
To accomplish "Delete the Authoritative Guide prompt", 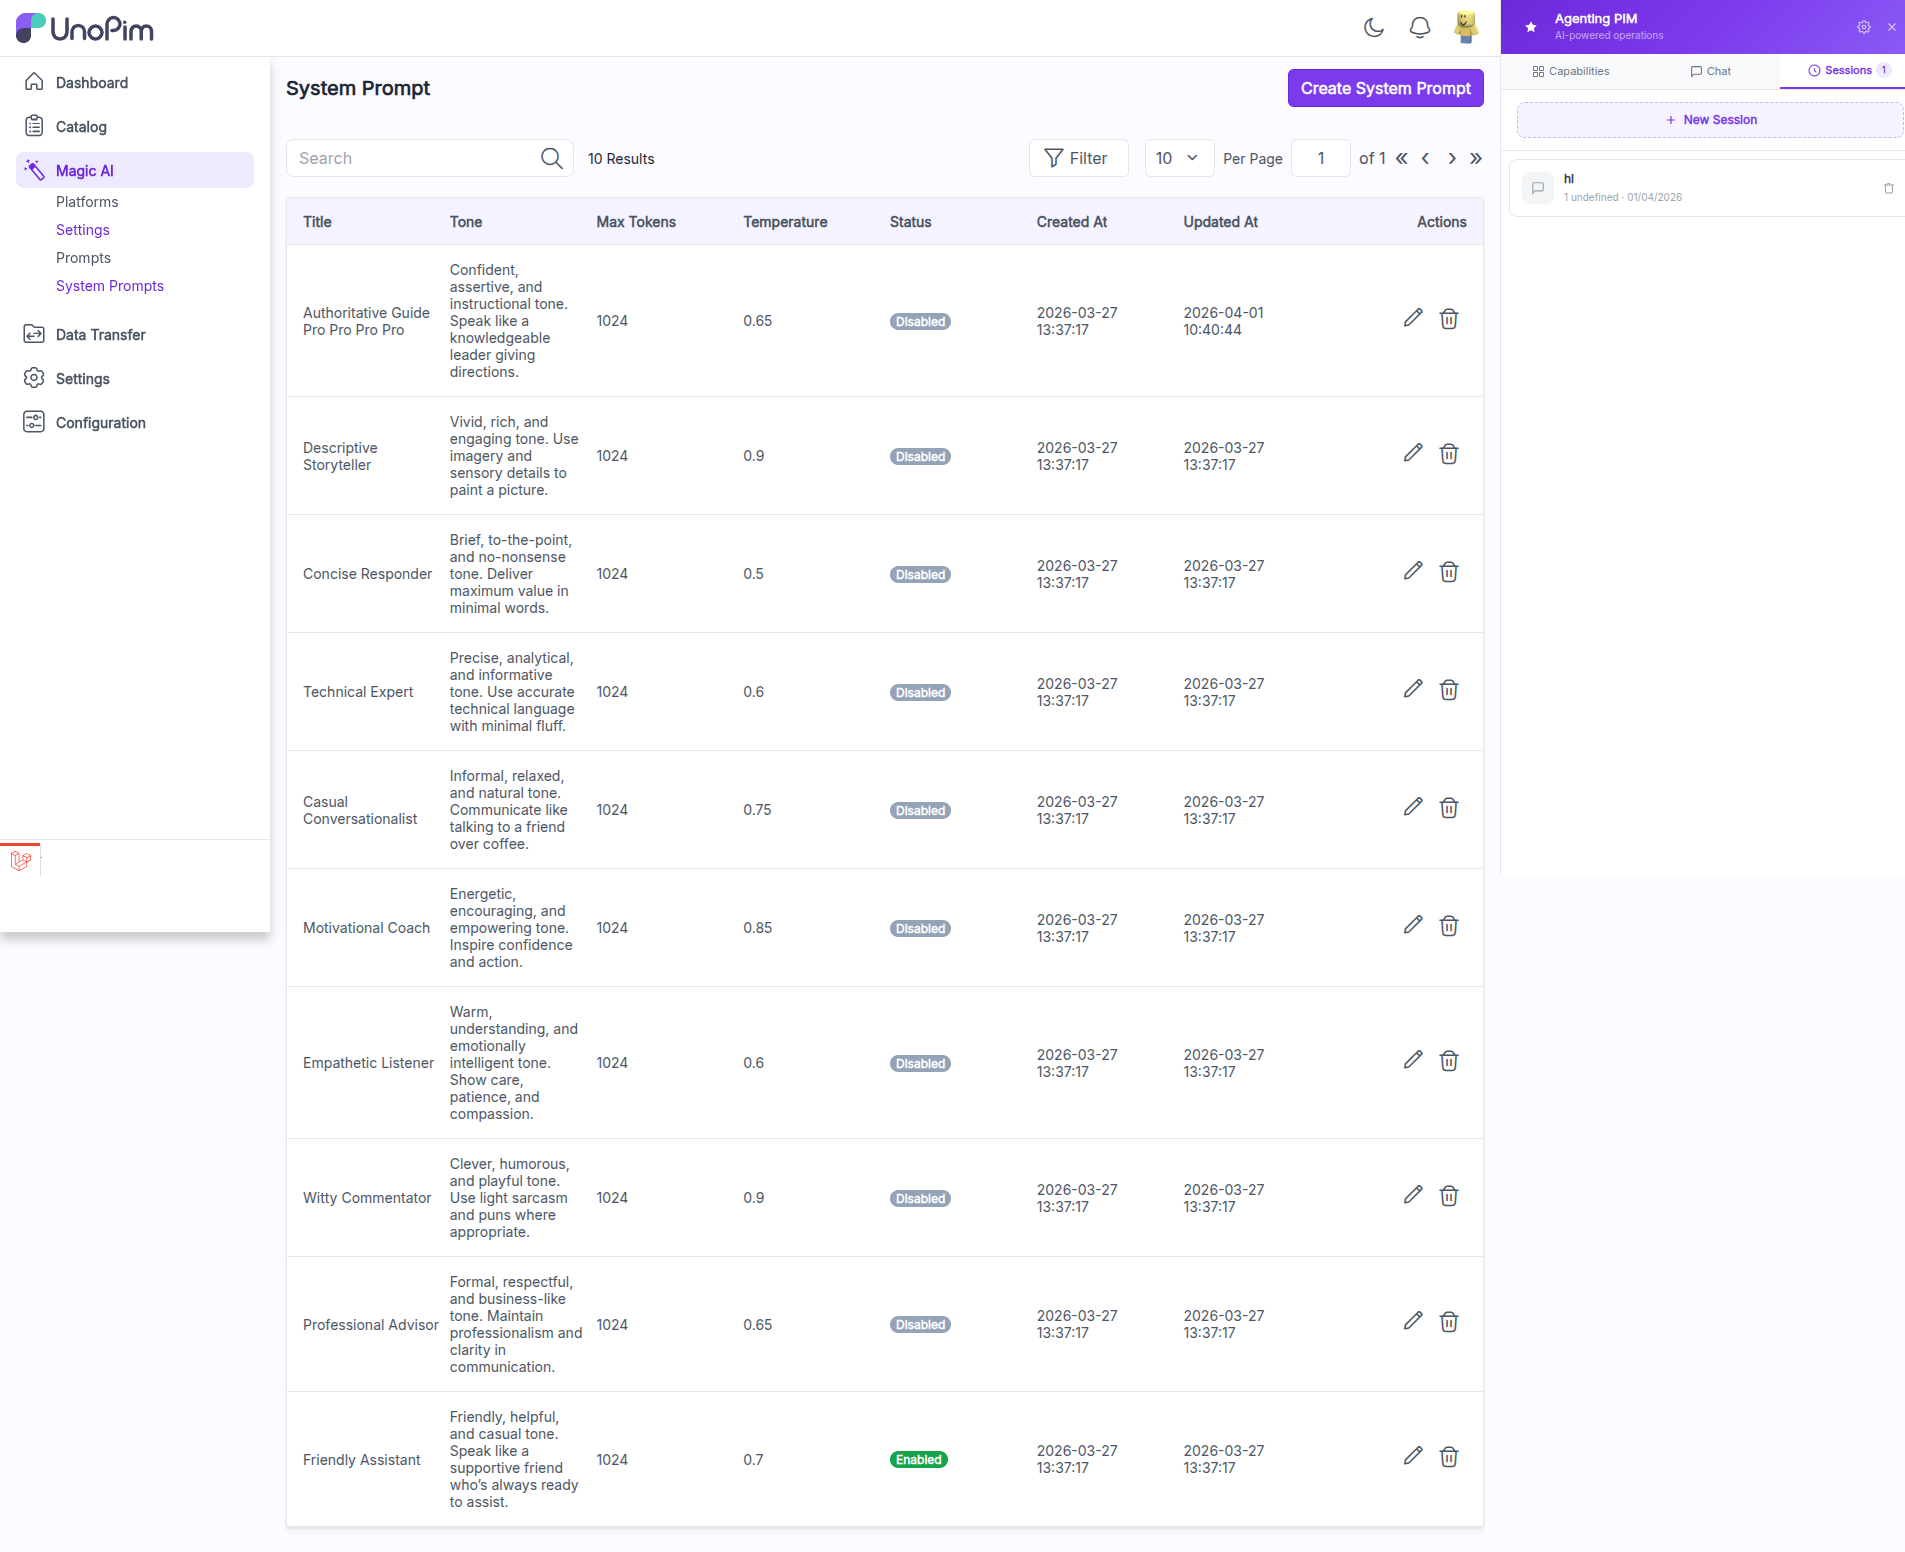I will tap(1448, 319).
